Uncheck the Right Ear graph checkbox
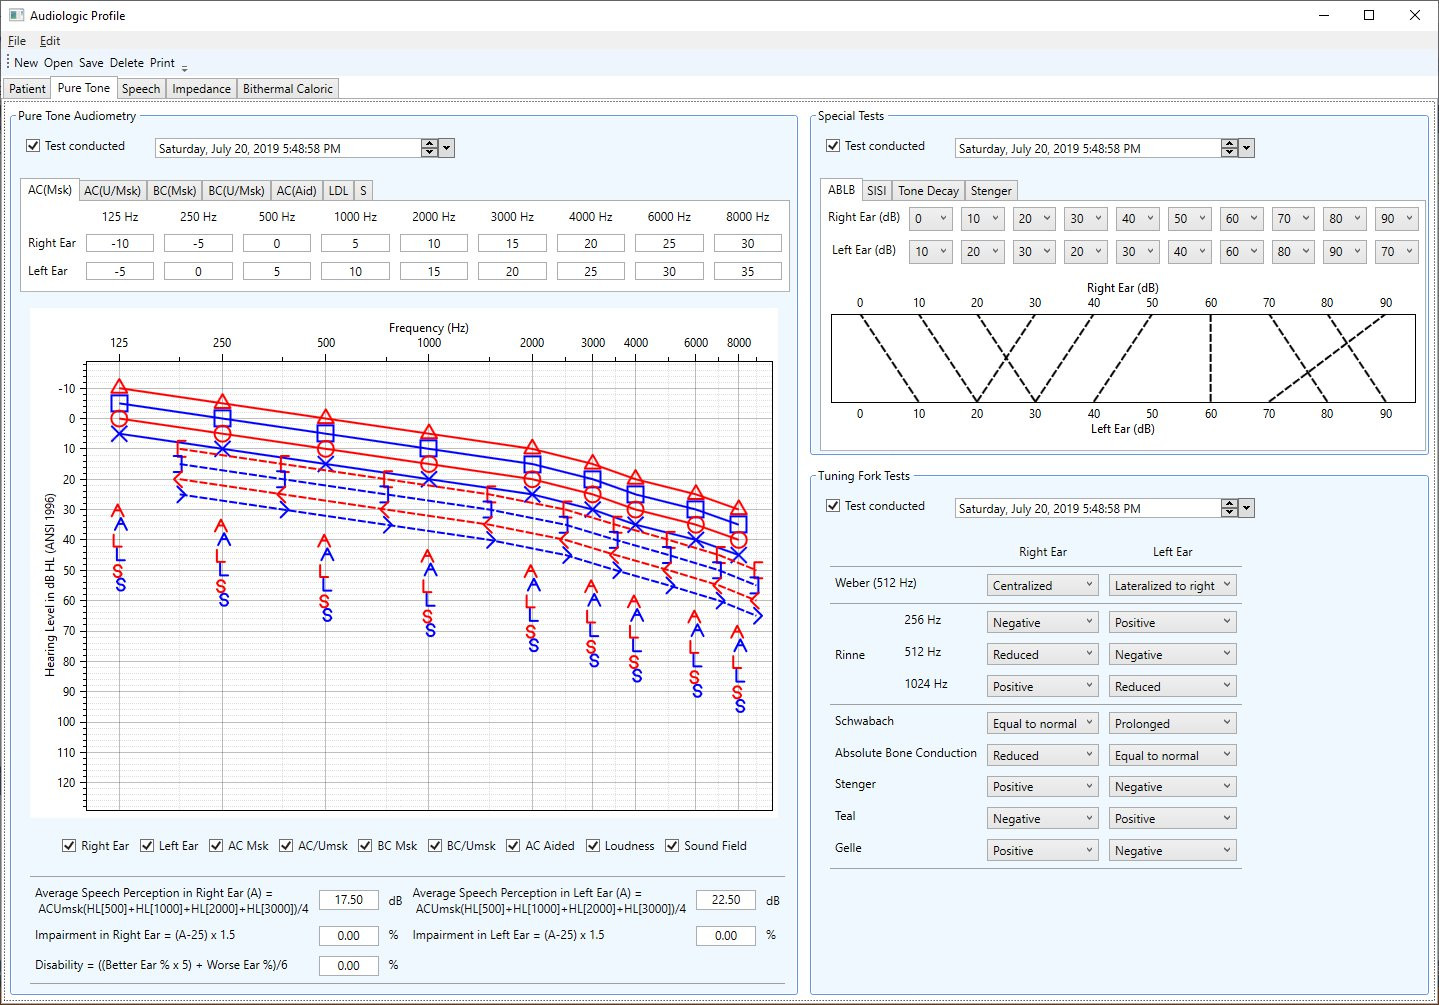 coord(69,846)
